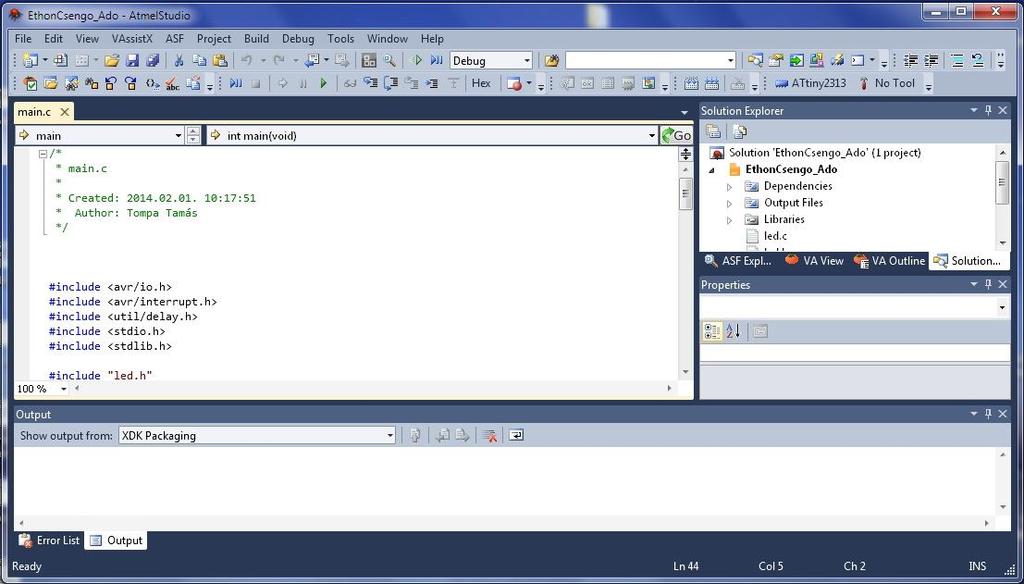Screen dimensions: 1024x584
Task: Click the Open File folder icon
Action: point(112,61)
